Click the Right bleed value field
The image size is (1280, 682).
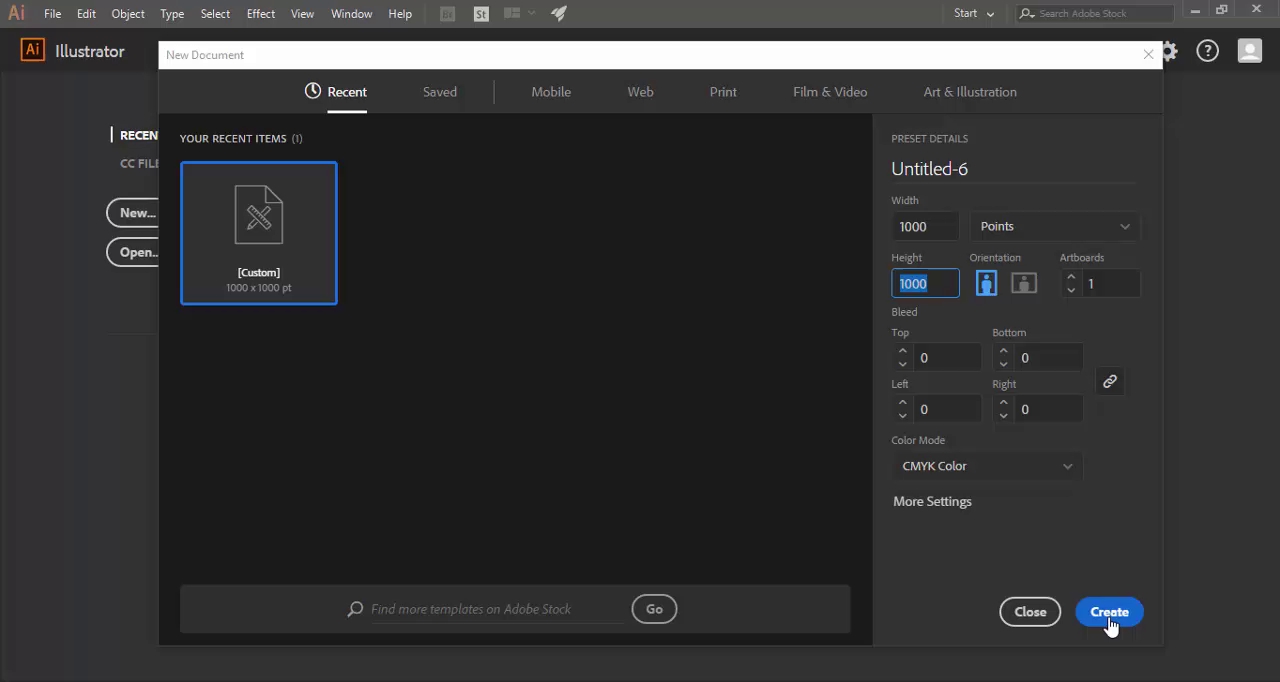click(1049, 410)
